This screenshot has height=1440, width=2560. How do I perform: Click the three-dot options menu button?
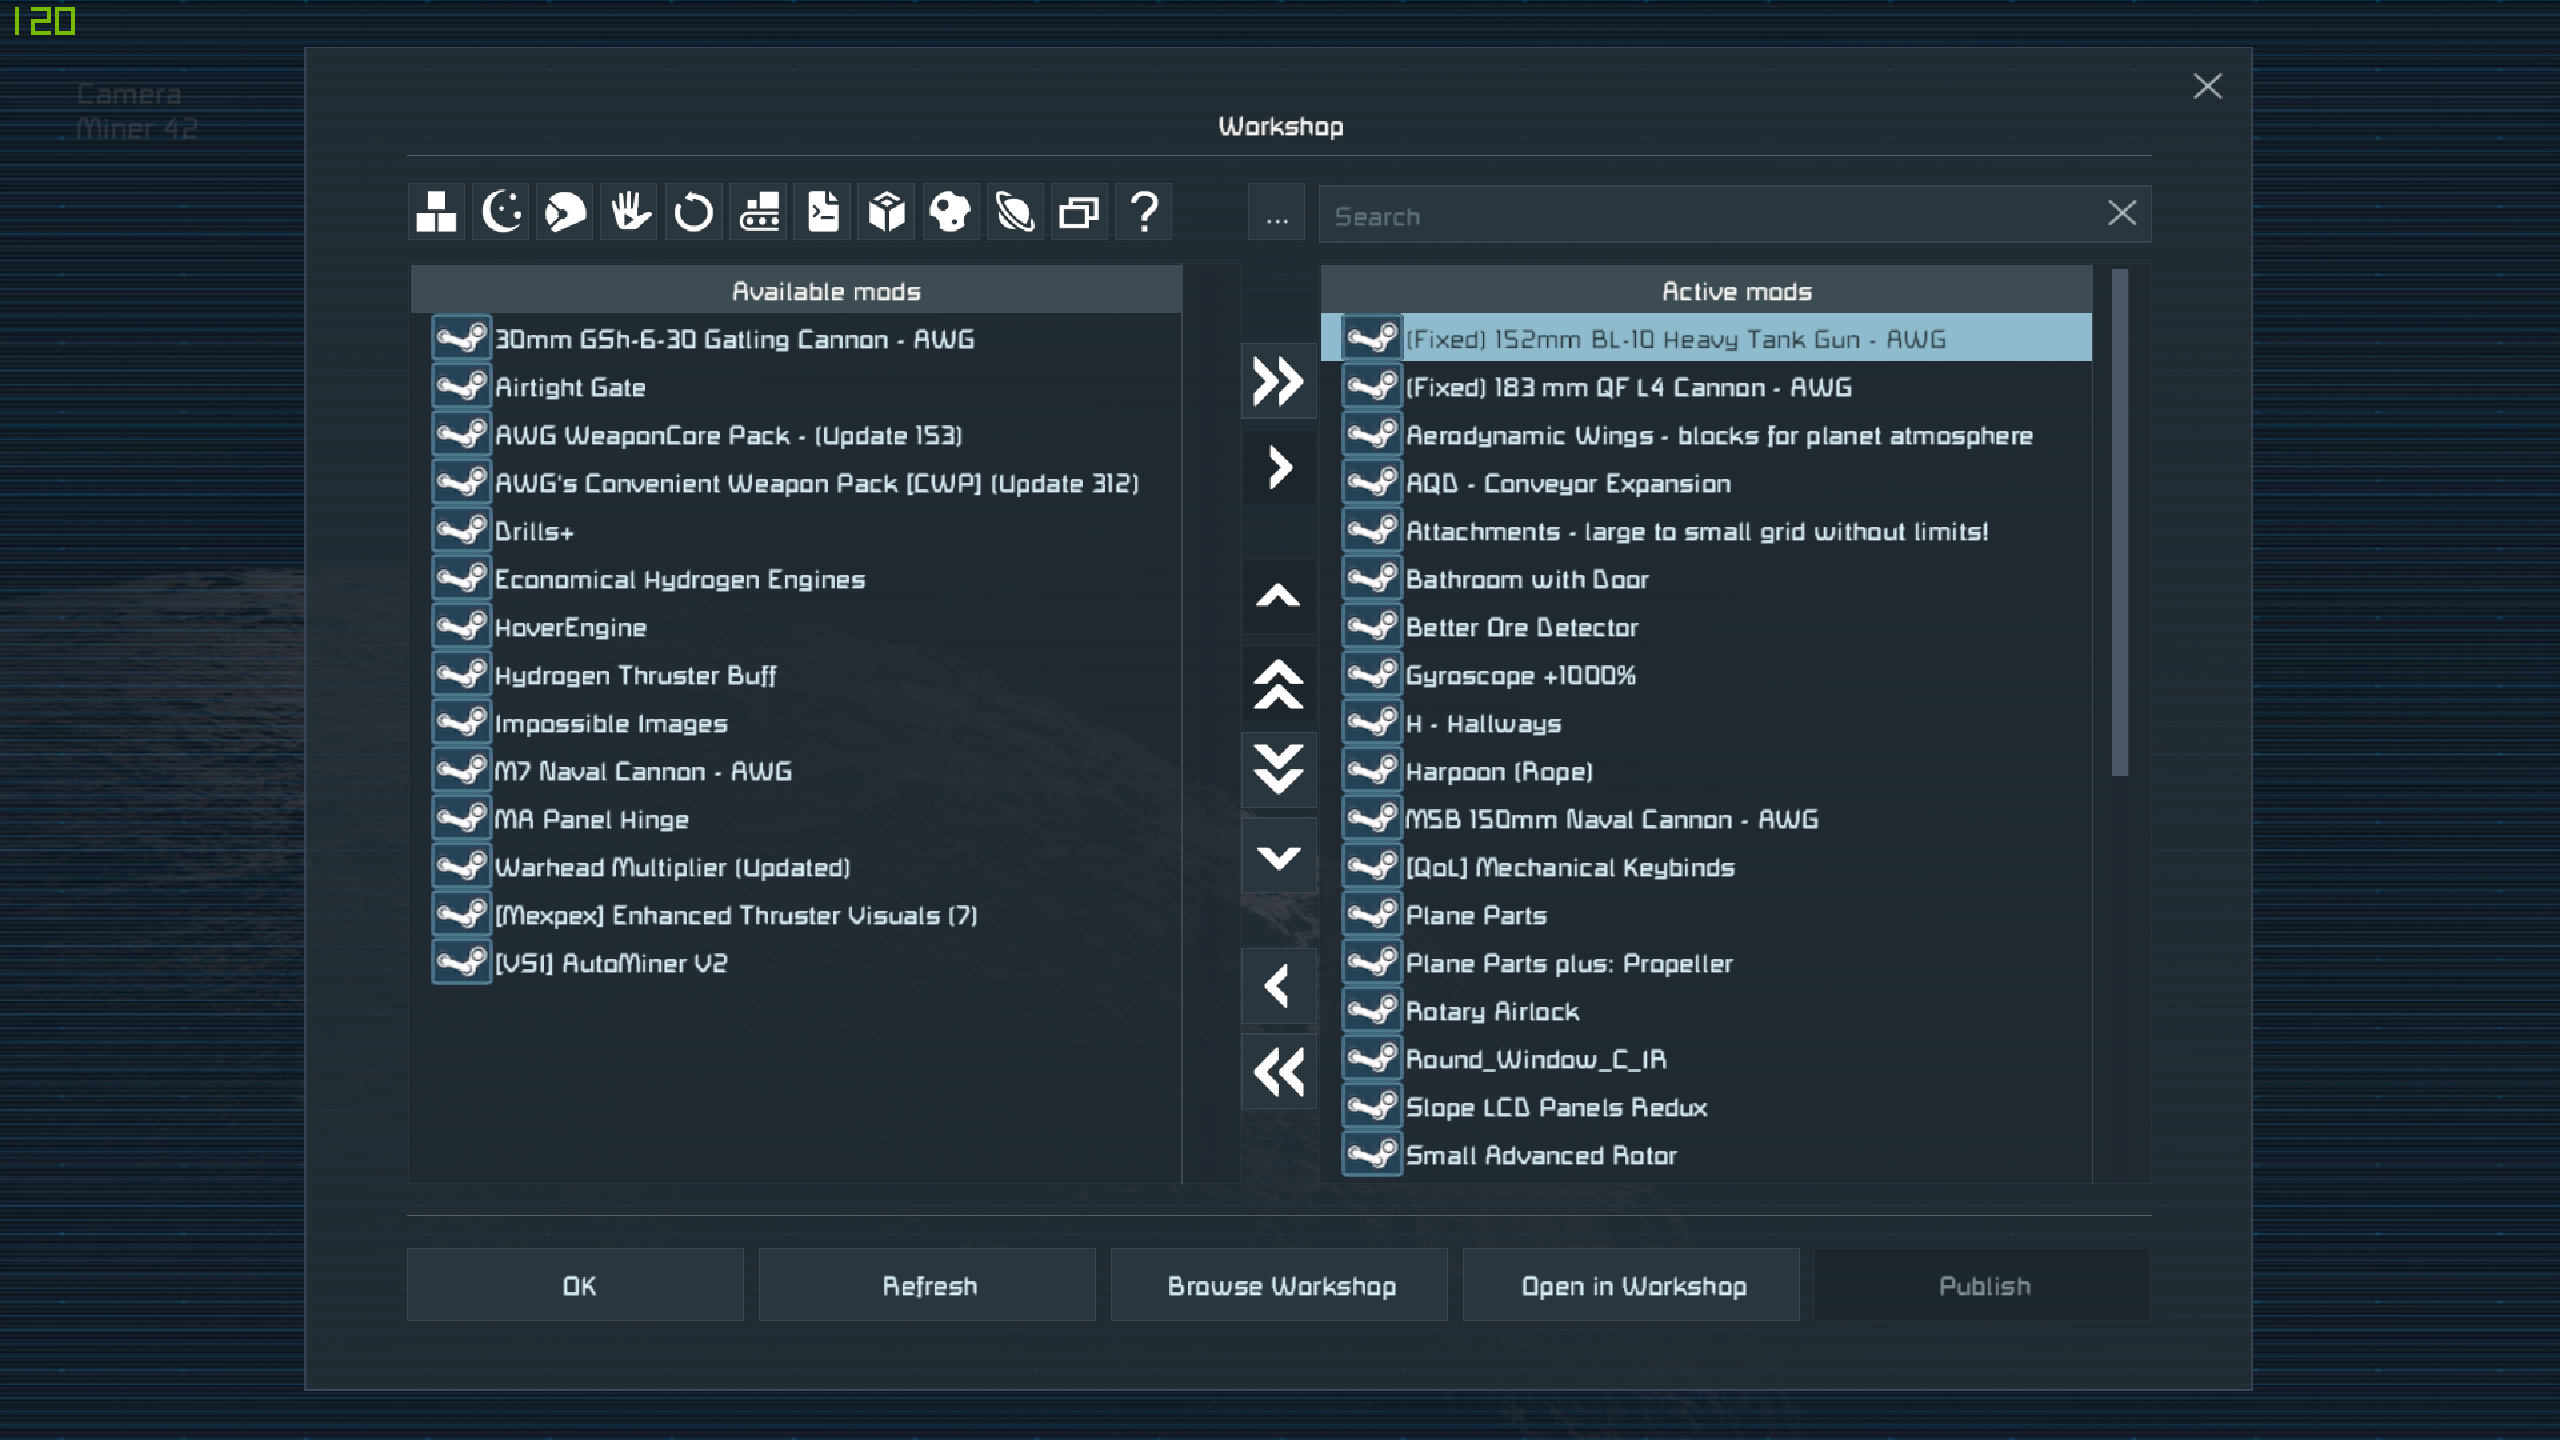tap(1276, 213)
